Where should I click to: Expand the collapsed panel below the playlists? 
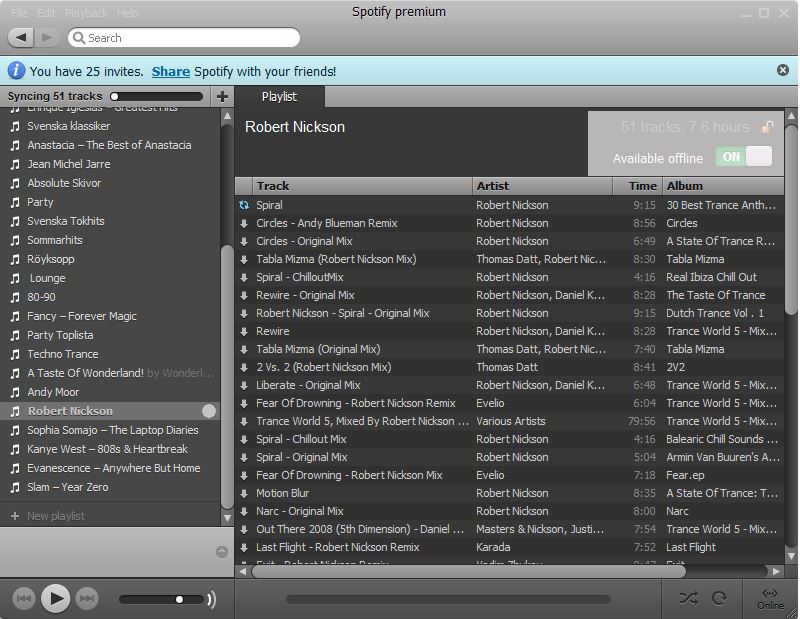[x=221, y=551]
